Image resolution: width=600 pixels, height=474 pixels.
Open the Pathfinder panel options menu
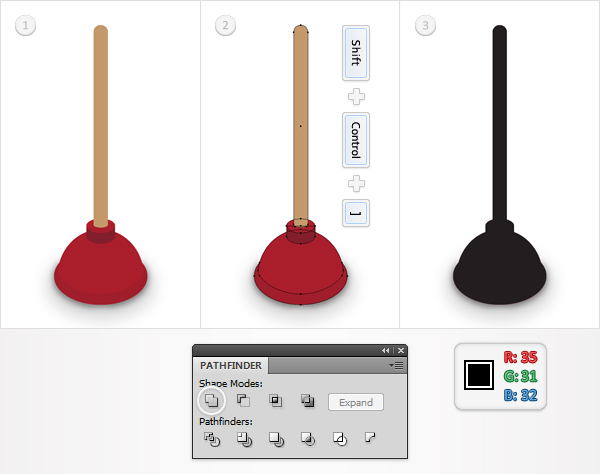[x=396, y=366]
